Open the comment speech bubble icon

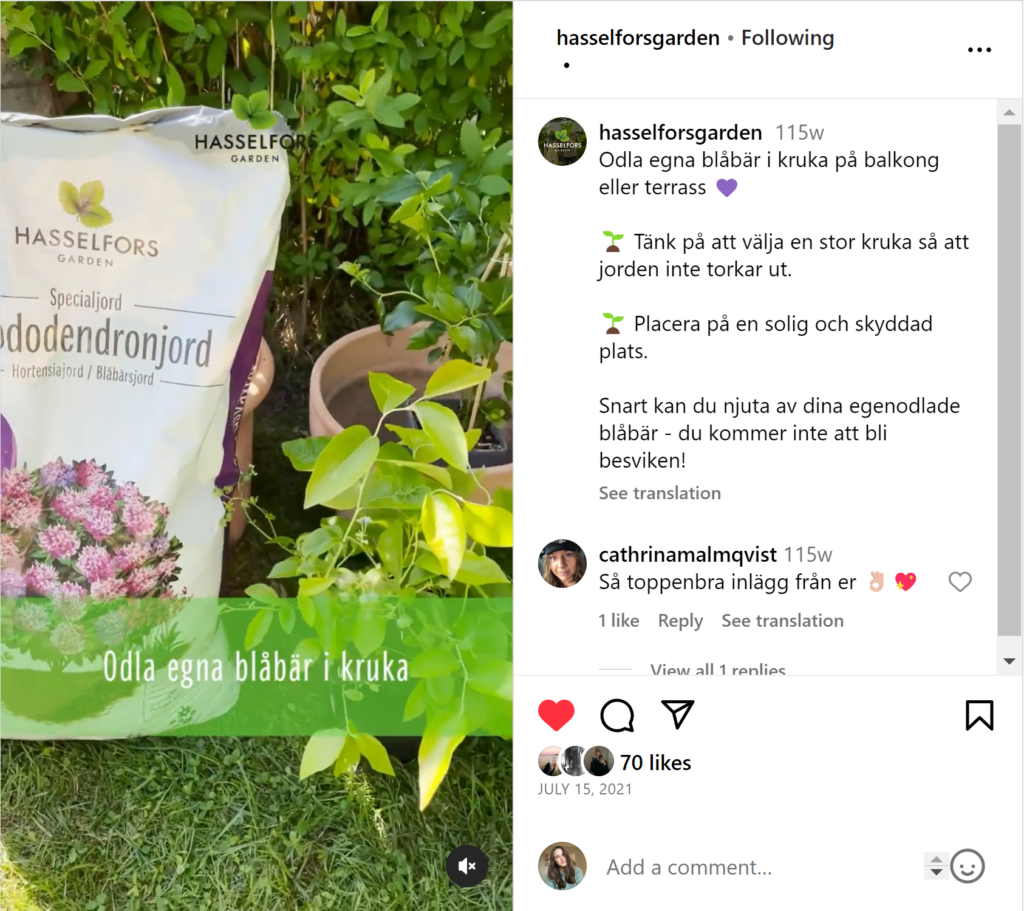tap(616, 714)
